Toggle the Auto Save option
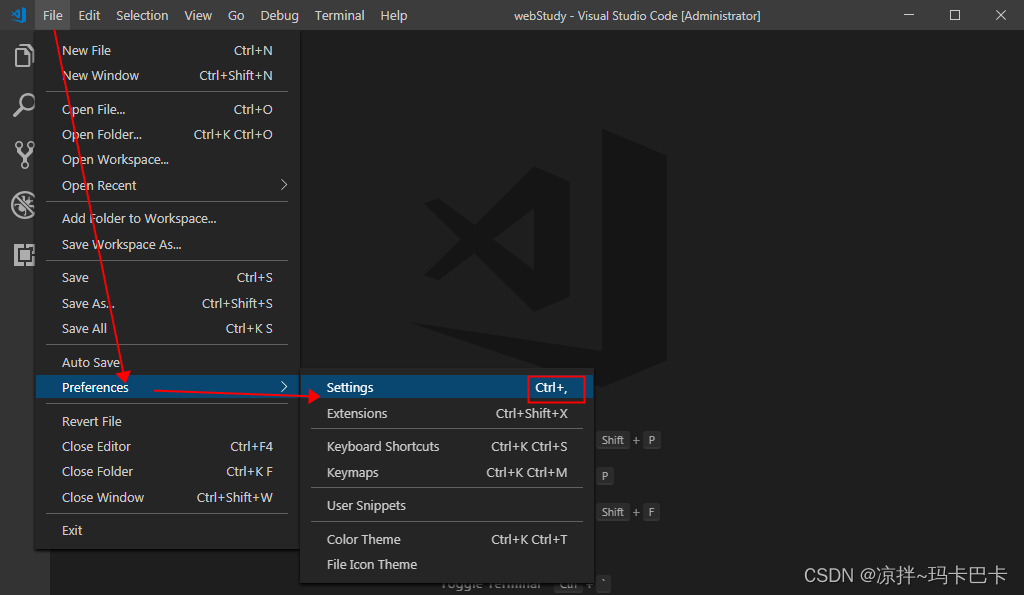The height and width of the screenshot is (595, 1024). tap(167, 362)
